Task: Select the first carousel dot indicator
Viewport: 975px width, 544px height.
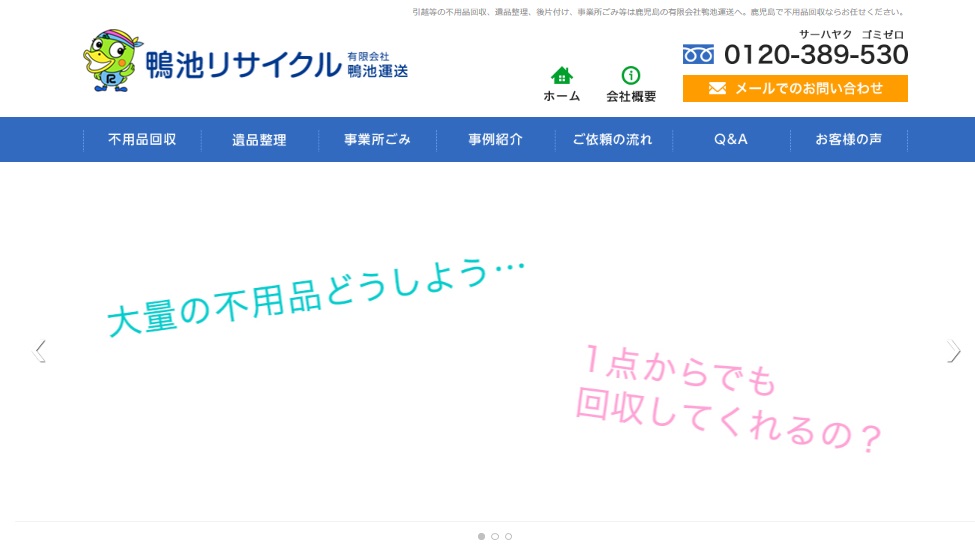Action: 481,537
